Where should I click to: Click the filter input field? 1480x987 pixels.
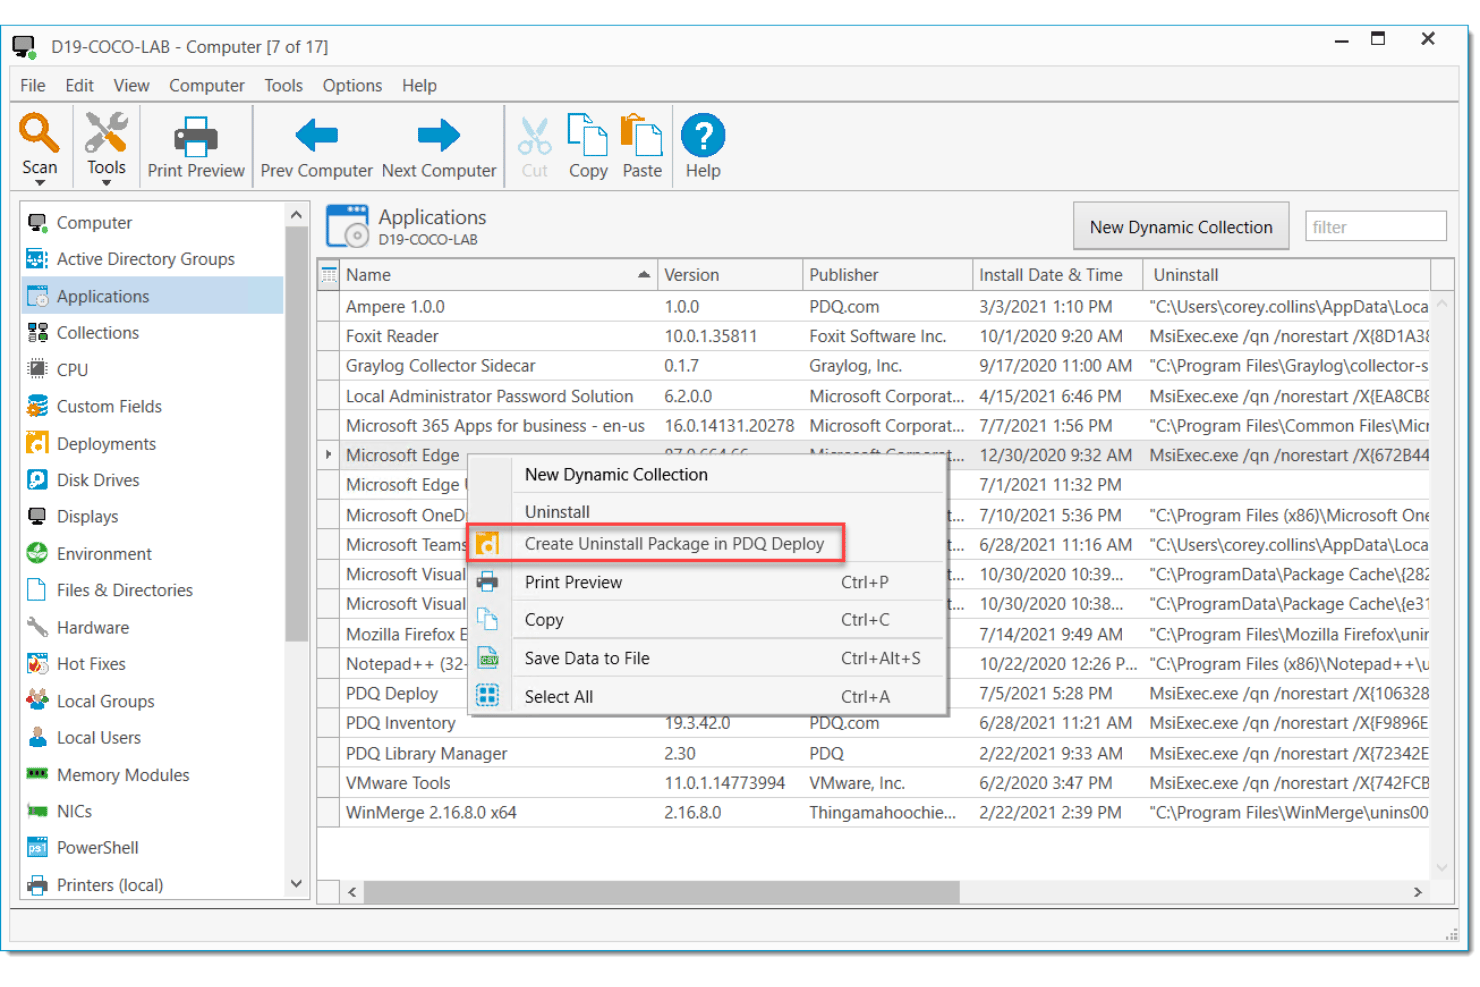click(x=1375, y=227)
